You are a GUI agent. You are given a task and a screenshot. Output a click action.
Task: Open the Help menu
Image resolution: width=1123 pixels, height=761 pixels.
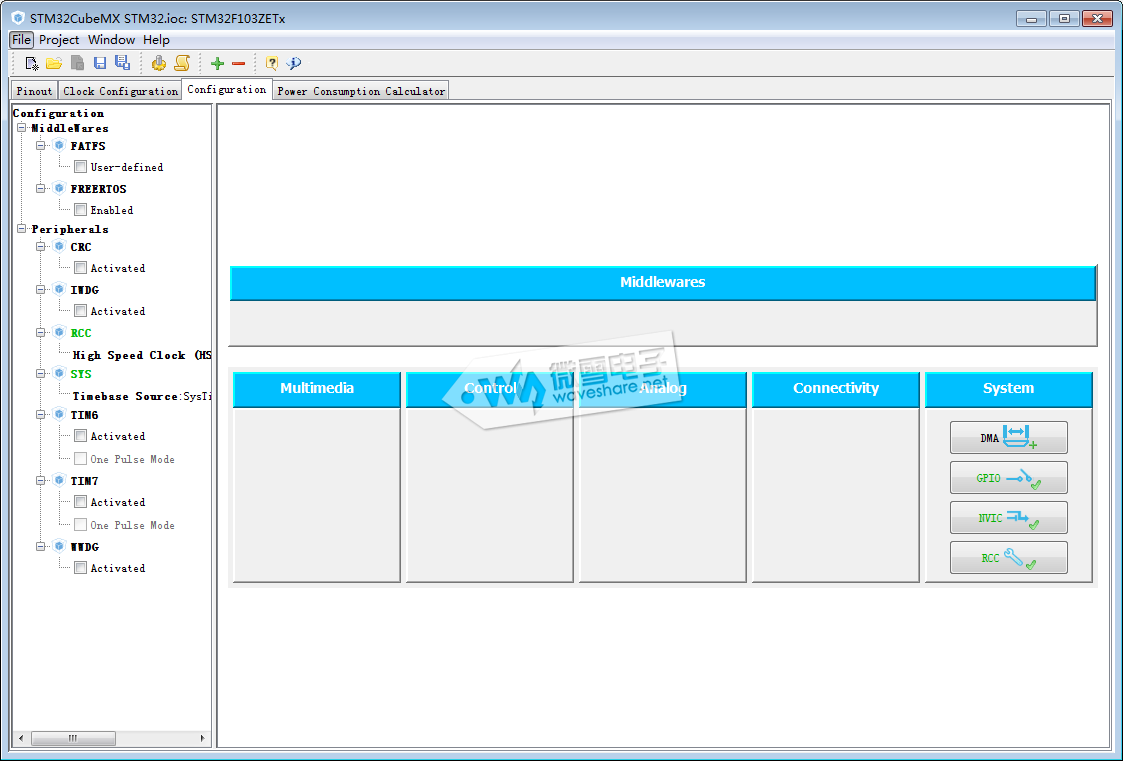(x=156, y=40)
